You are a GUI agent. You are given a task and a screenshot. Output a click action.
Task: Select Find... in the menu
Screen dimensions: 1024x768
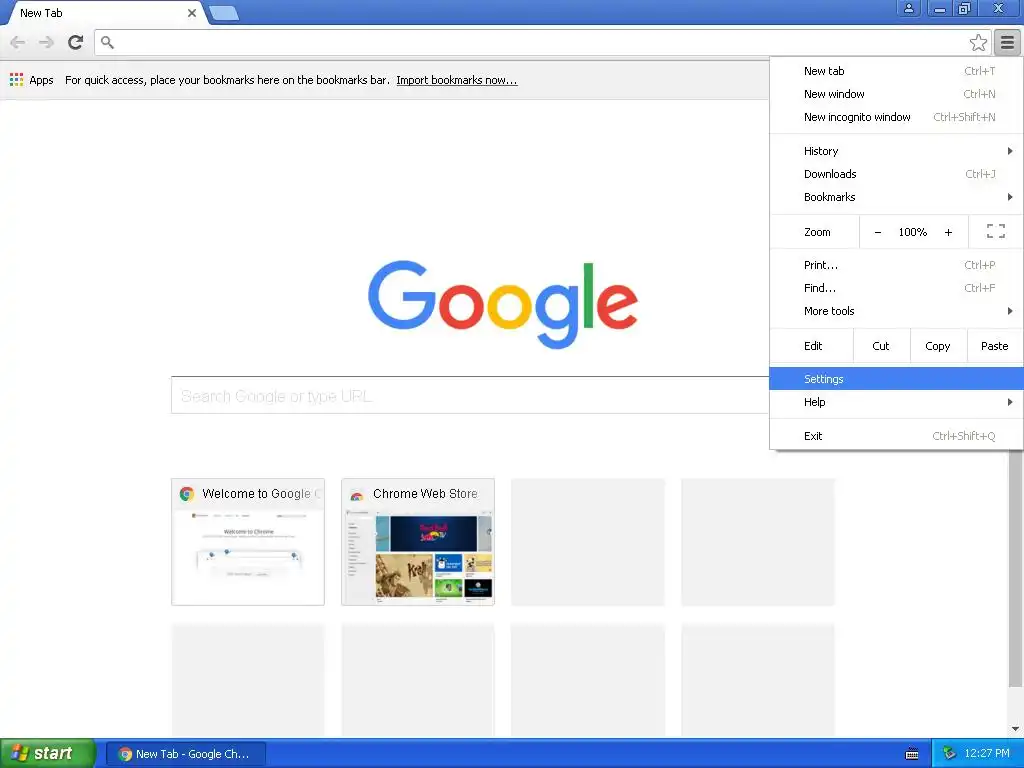click(x=896, y=288)
